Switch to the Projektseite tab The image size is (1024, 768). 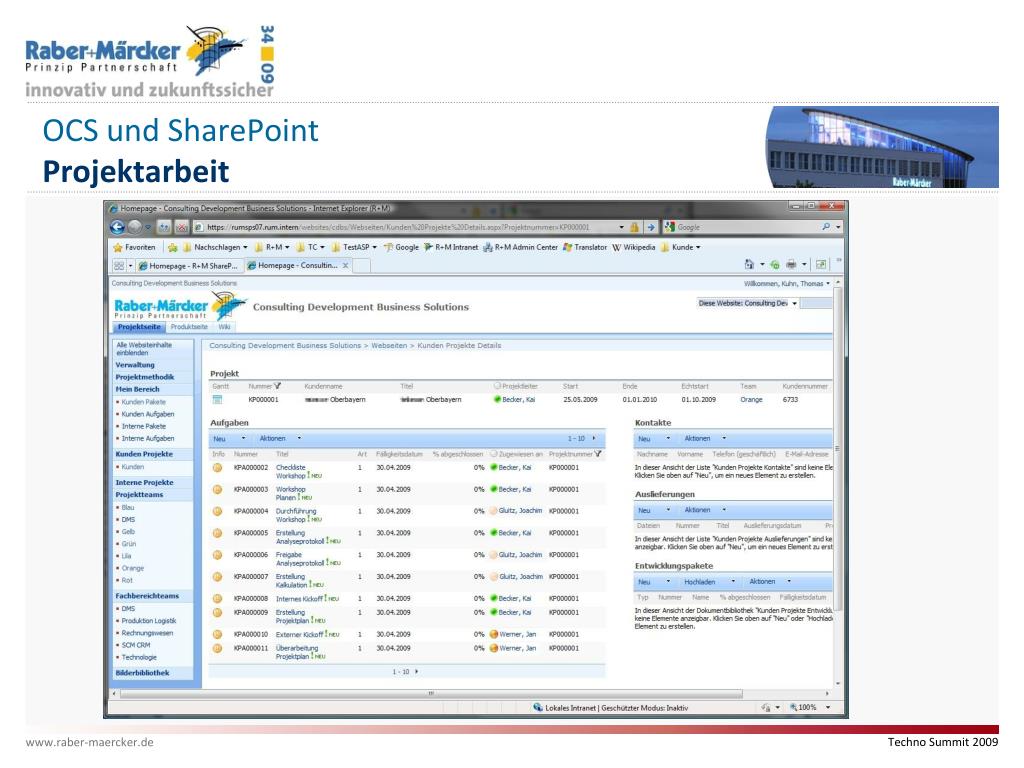coord(139,327)
